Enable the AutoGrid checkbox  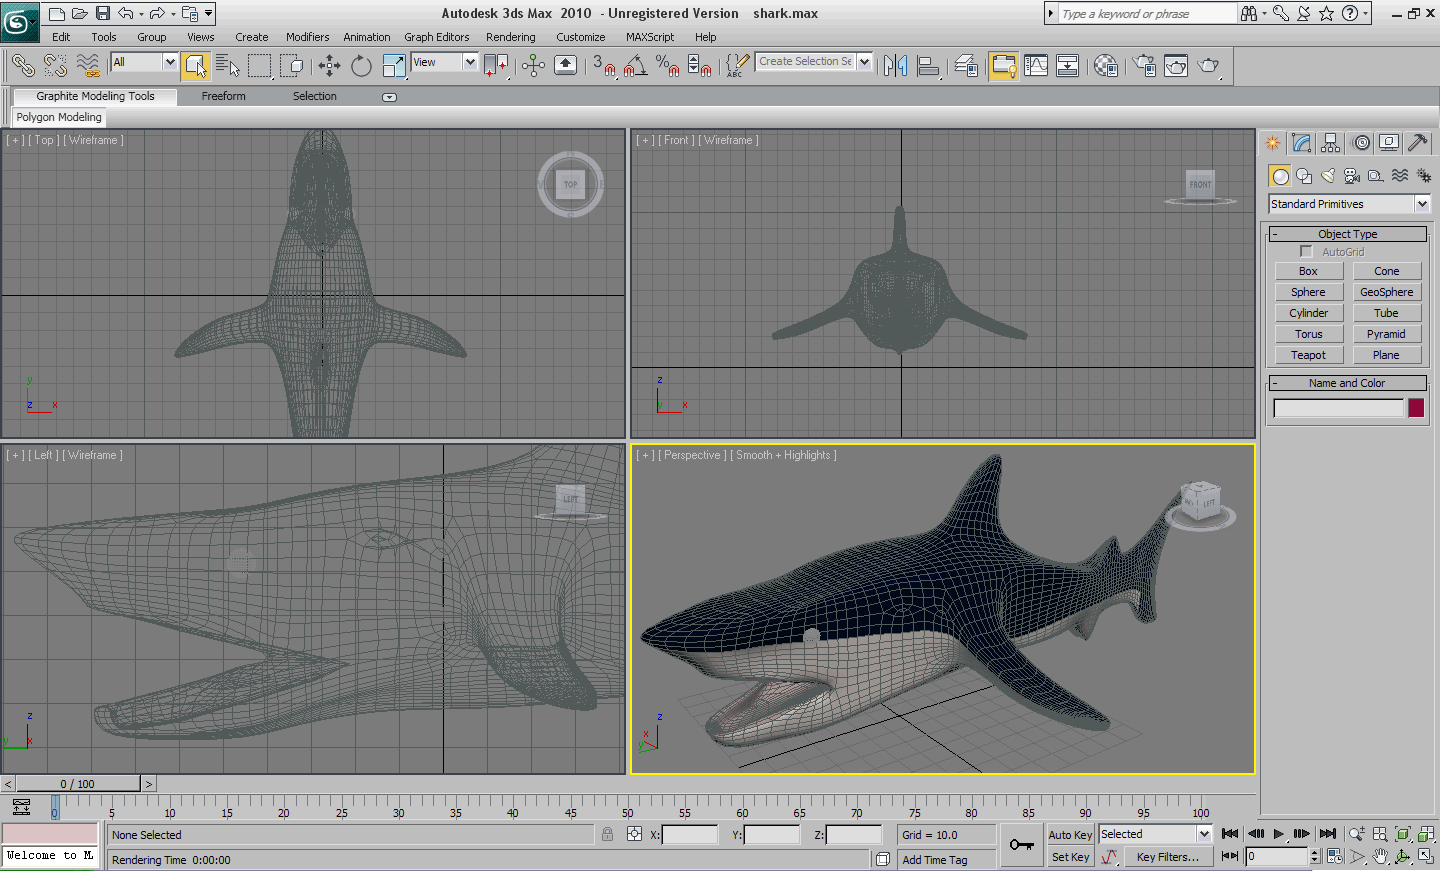[1306, 252]
